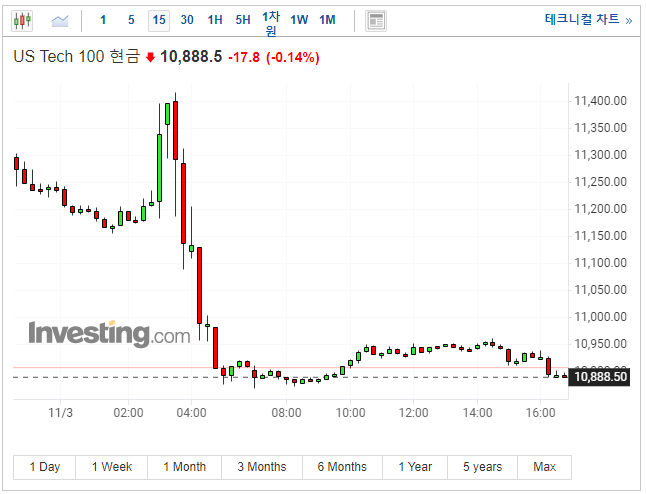Viewport: 646px width, 494px height.
Task: Click the 08:00 time axis label
Action: pyautogui.click(x=286, y=412)
